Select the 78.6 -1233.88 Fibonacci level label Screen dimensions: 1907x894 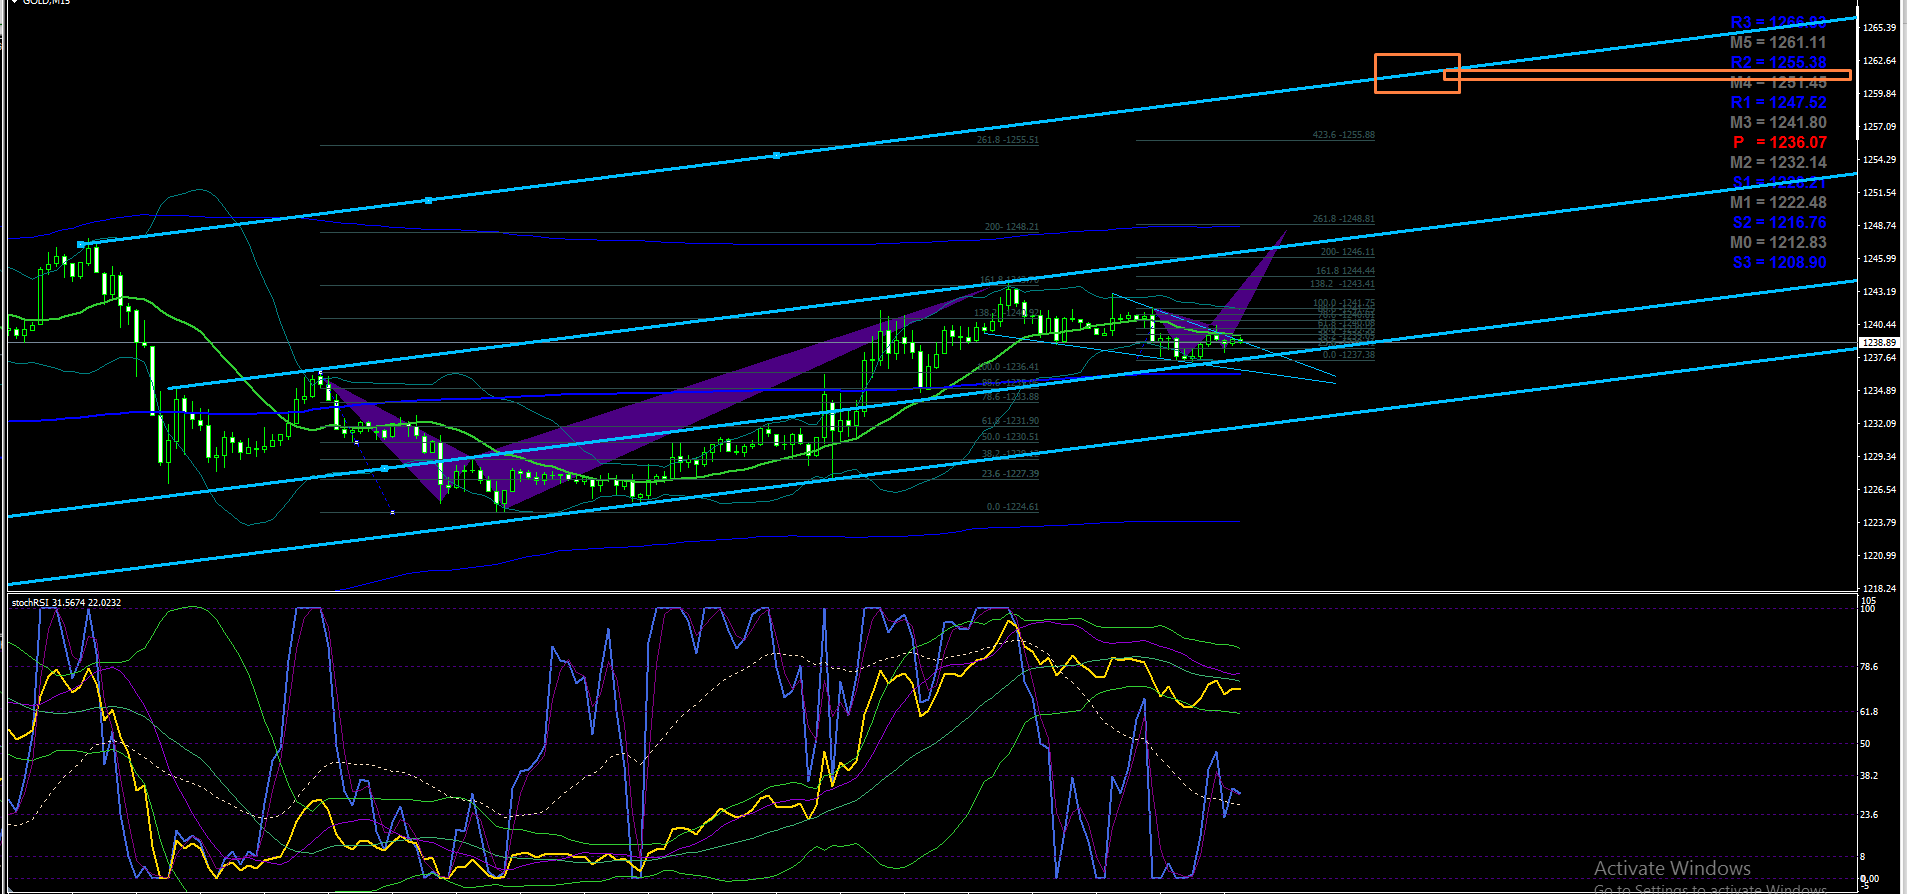(x=1010, y=397)
